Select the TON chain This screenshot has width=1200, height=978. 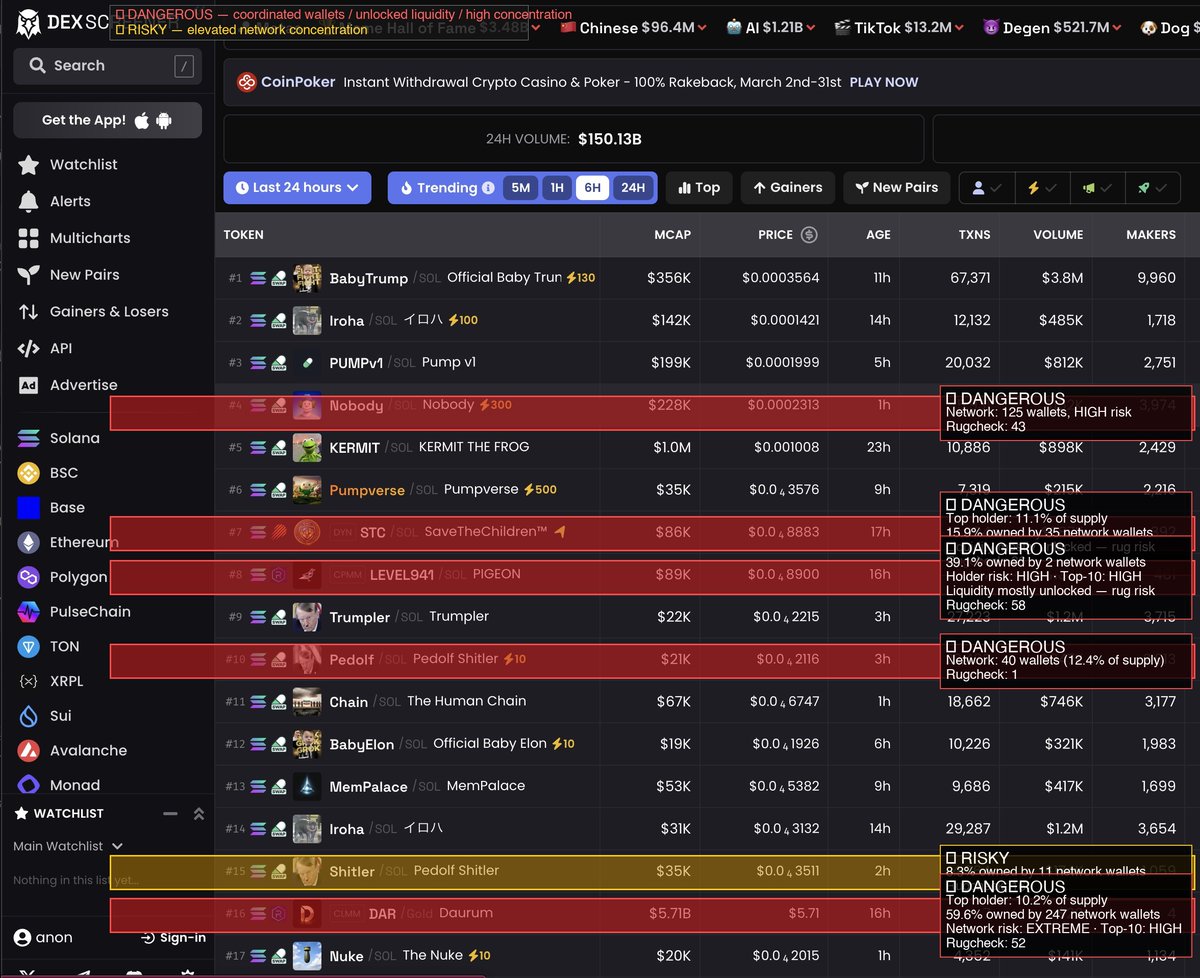(x=64, y=647)
